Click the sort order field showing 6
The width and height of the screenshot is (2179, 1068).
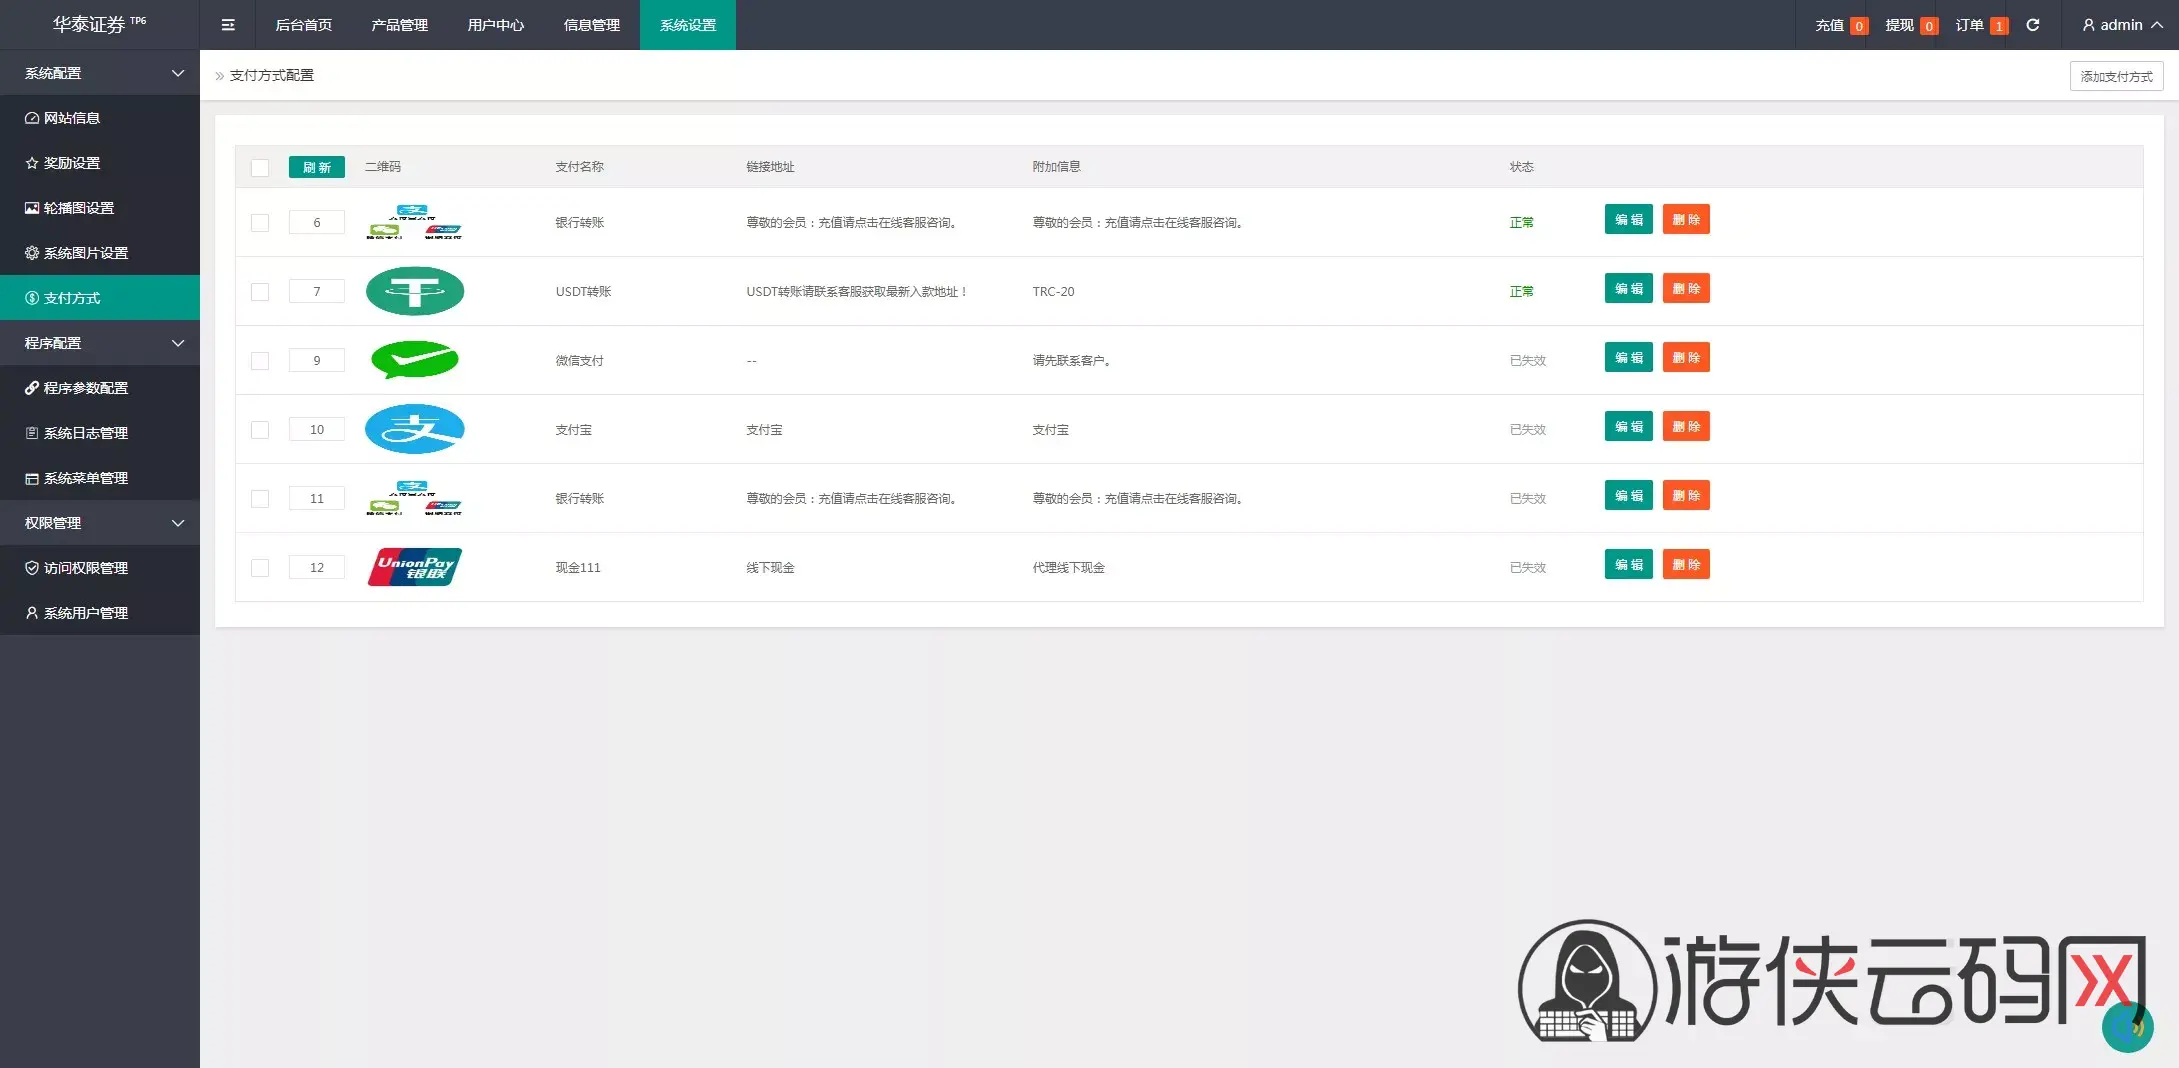pyautogui.click(x=317, y=222)
